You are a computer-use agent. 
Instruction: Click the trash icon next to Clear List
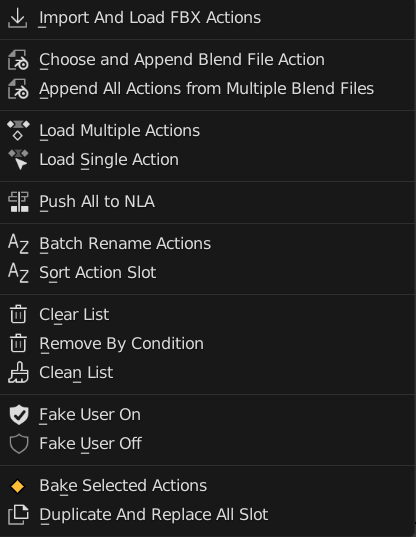tap(18, 314)
